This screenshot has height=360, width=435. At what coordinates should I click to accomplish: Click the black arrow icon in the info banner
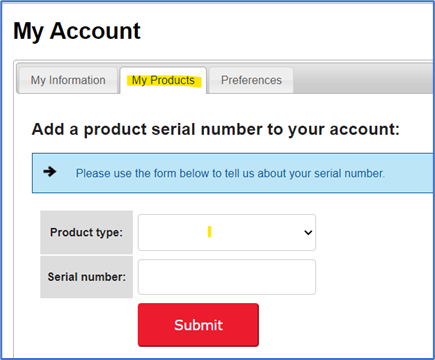click(50, 172)
